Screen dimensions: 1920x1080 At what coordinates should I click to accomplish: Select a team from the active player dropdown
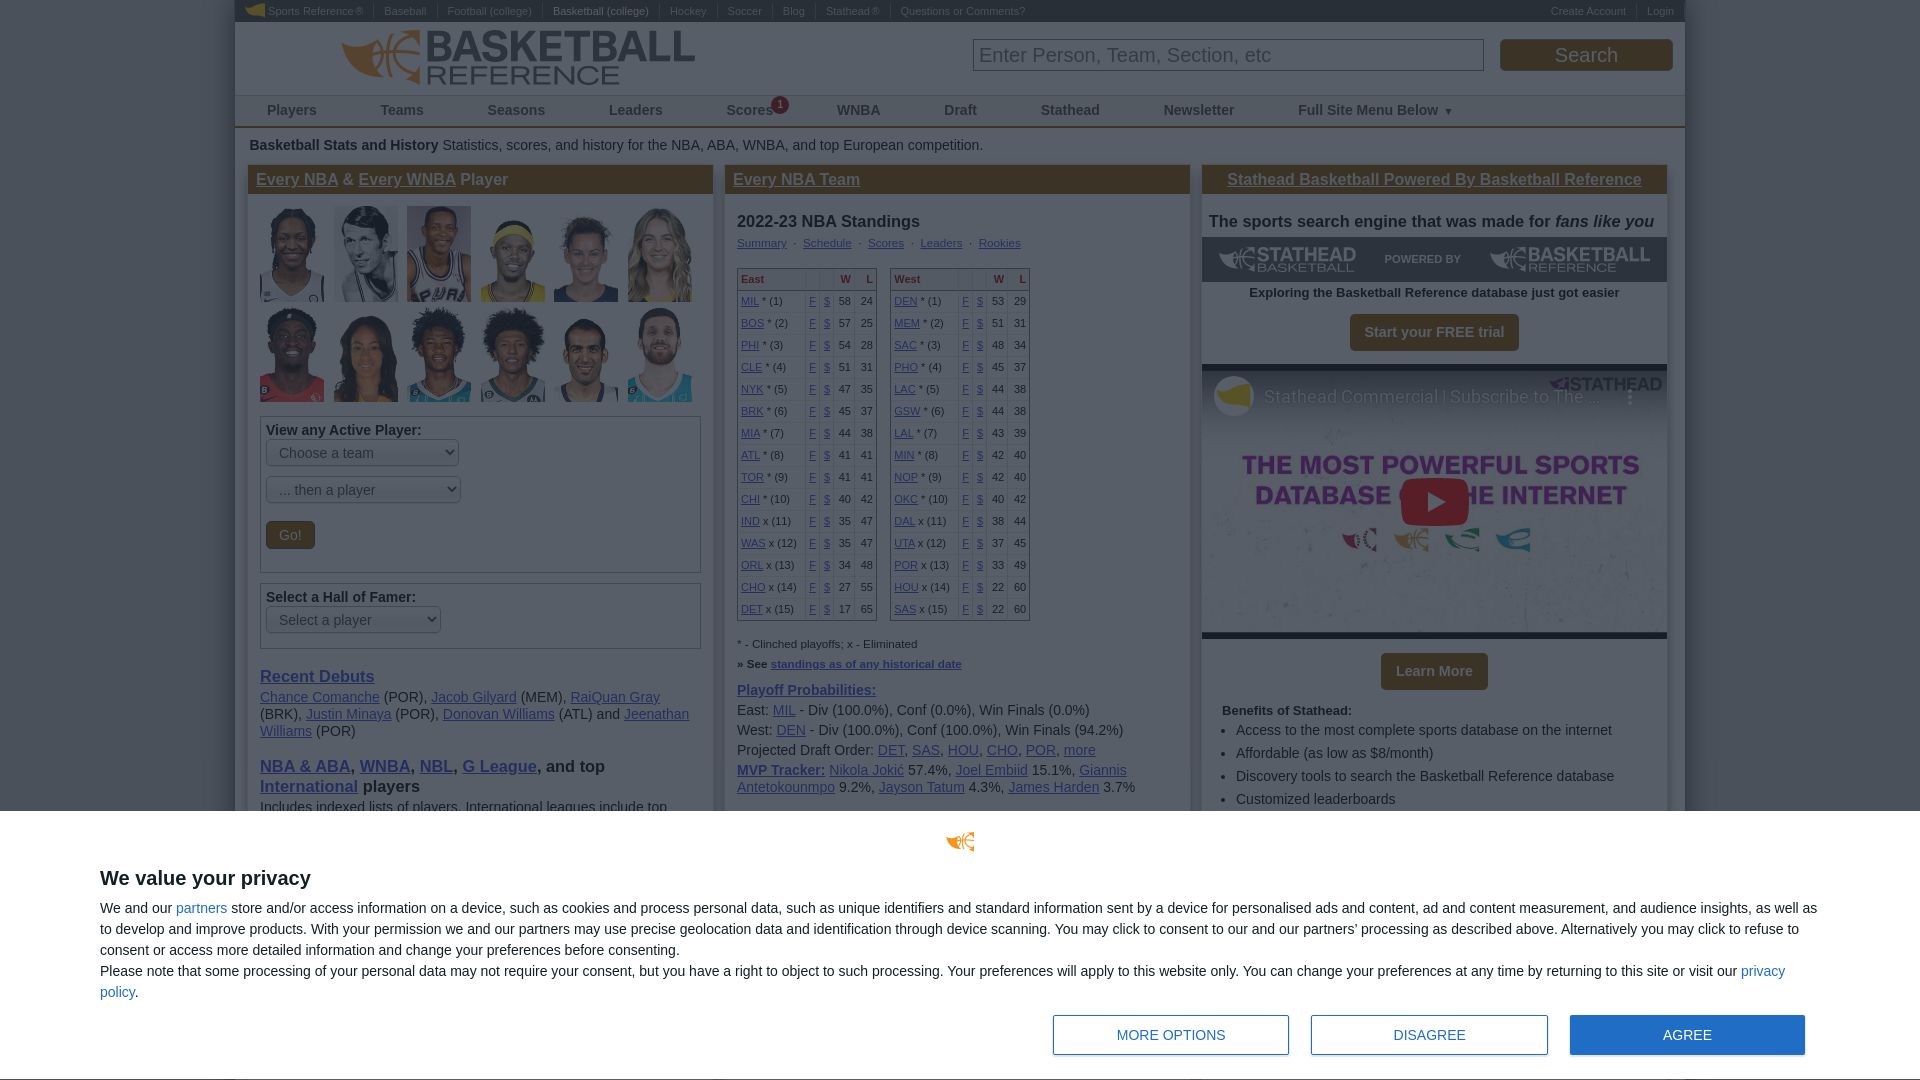click(363, 452)
